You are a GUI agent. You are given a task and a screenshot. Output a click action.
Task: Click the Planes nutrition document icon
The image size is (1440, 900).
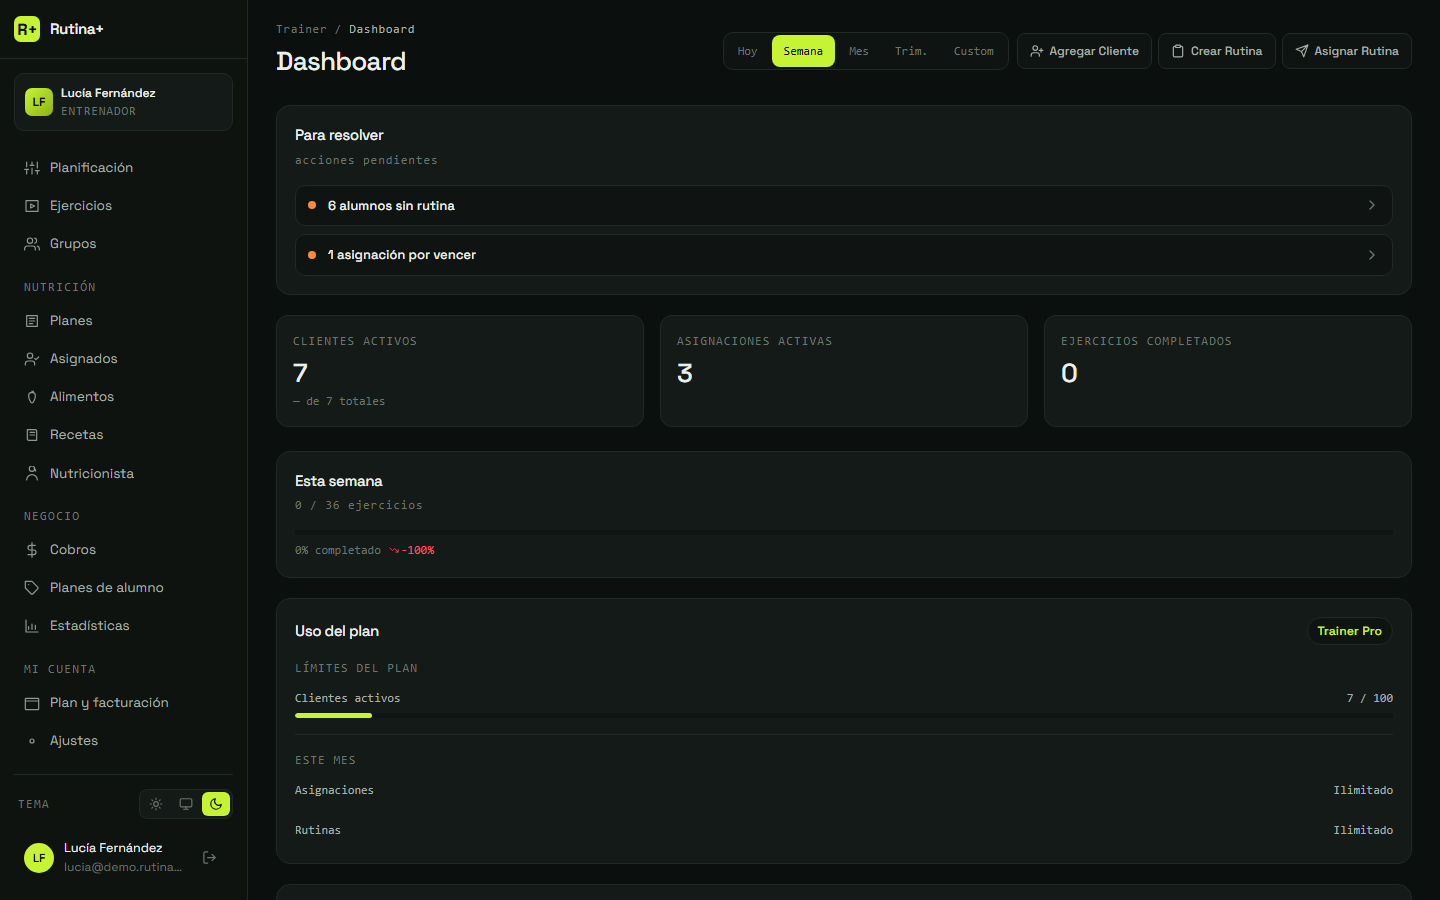pyautogui.click(x=32, y=321)
